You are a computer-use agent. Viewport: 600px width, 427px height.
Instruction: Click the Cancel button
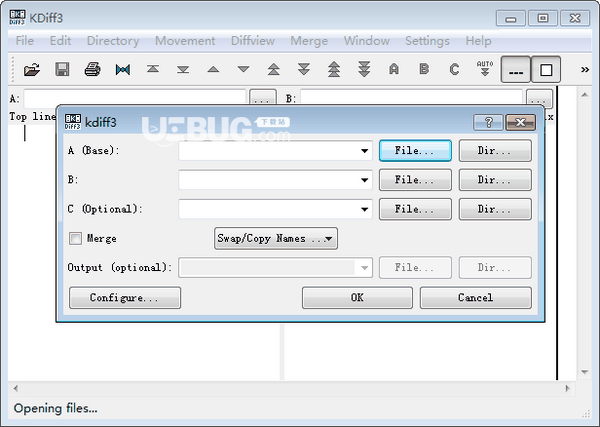click(x=476, y=297)
